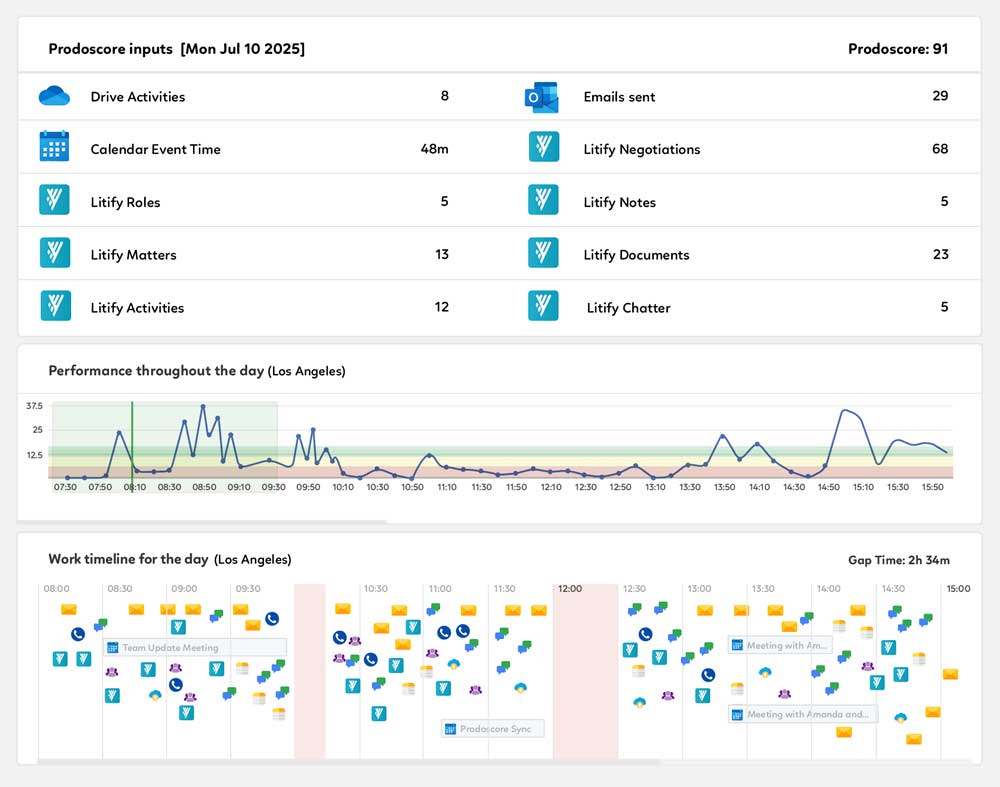Viewport: 1000px width, 787px height.
Task: Click the Litify icon next to Litify Activities
Action: (55, 305)
